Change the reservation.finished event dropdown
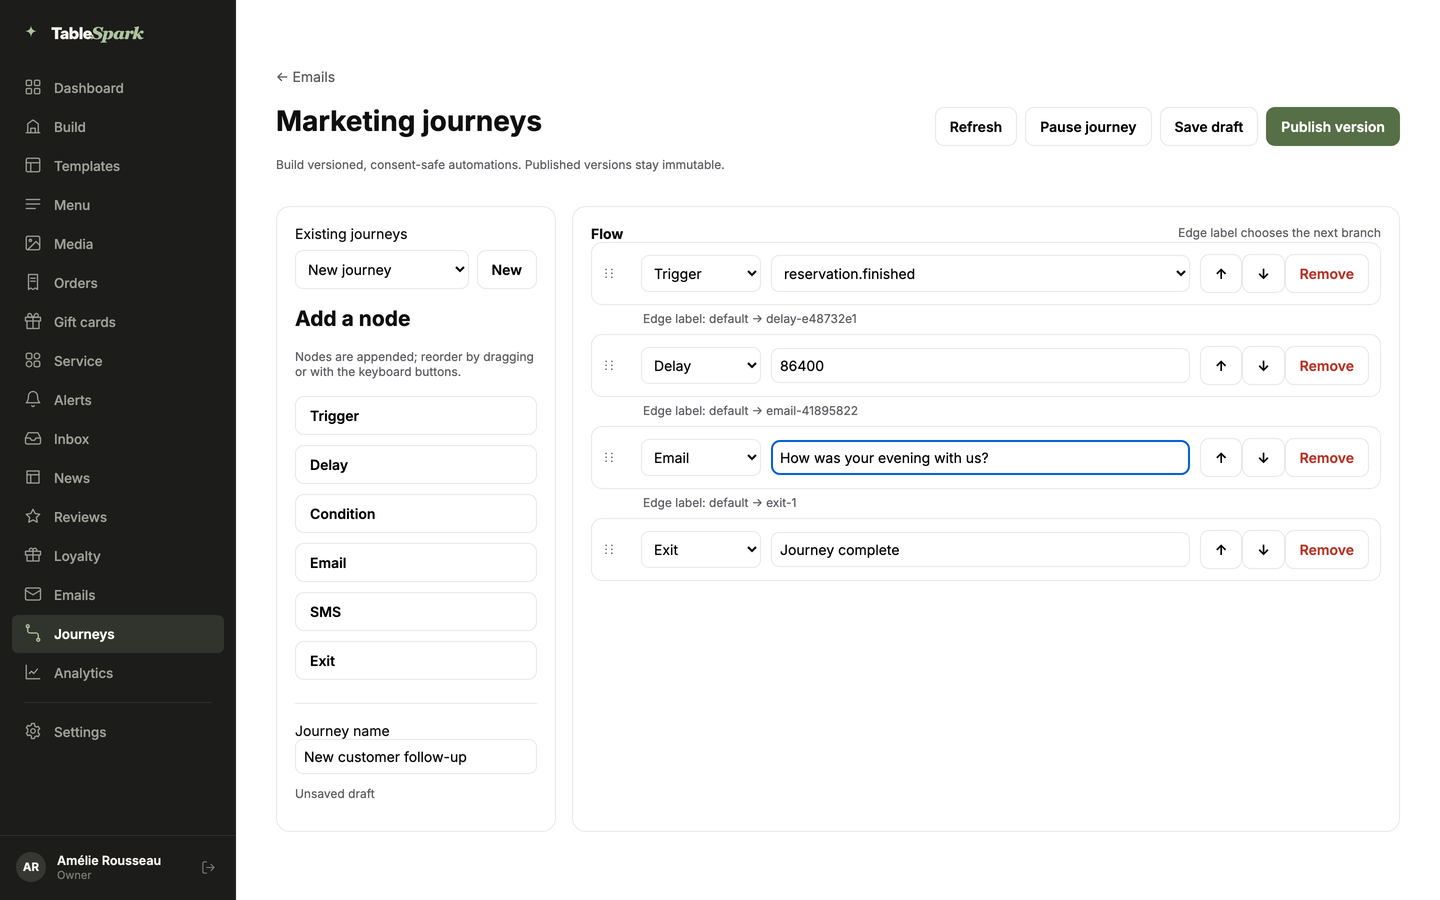Viewport: 1440px width, 900px height. 980,274
